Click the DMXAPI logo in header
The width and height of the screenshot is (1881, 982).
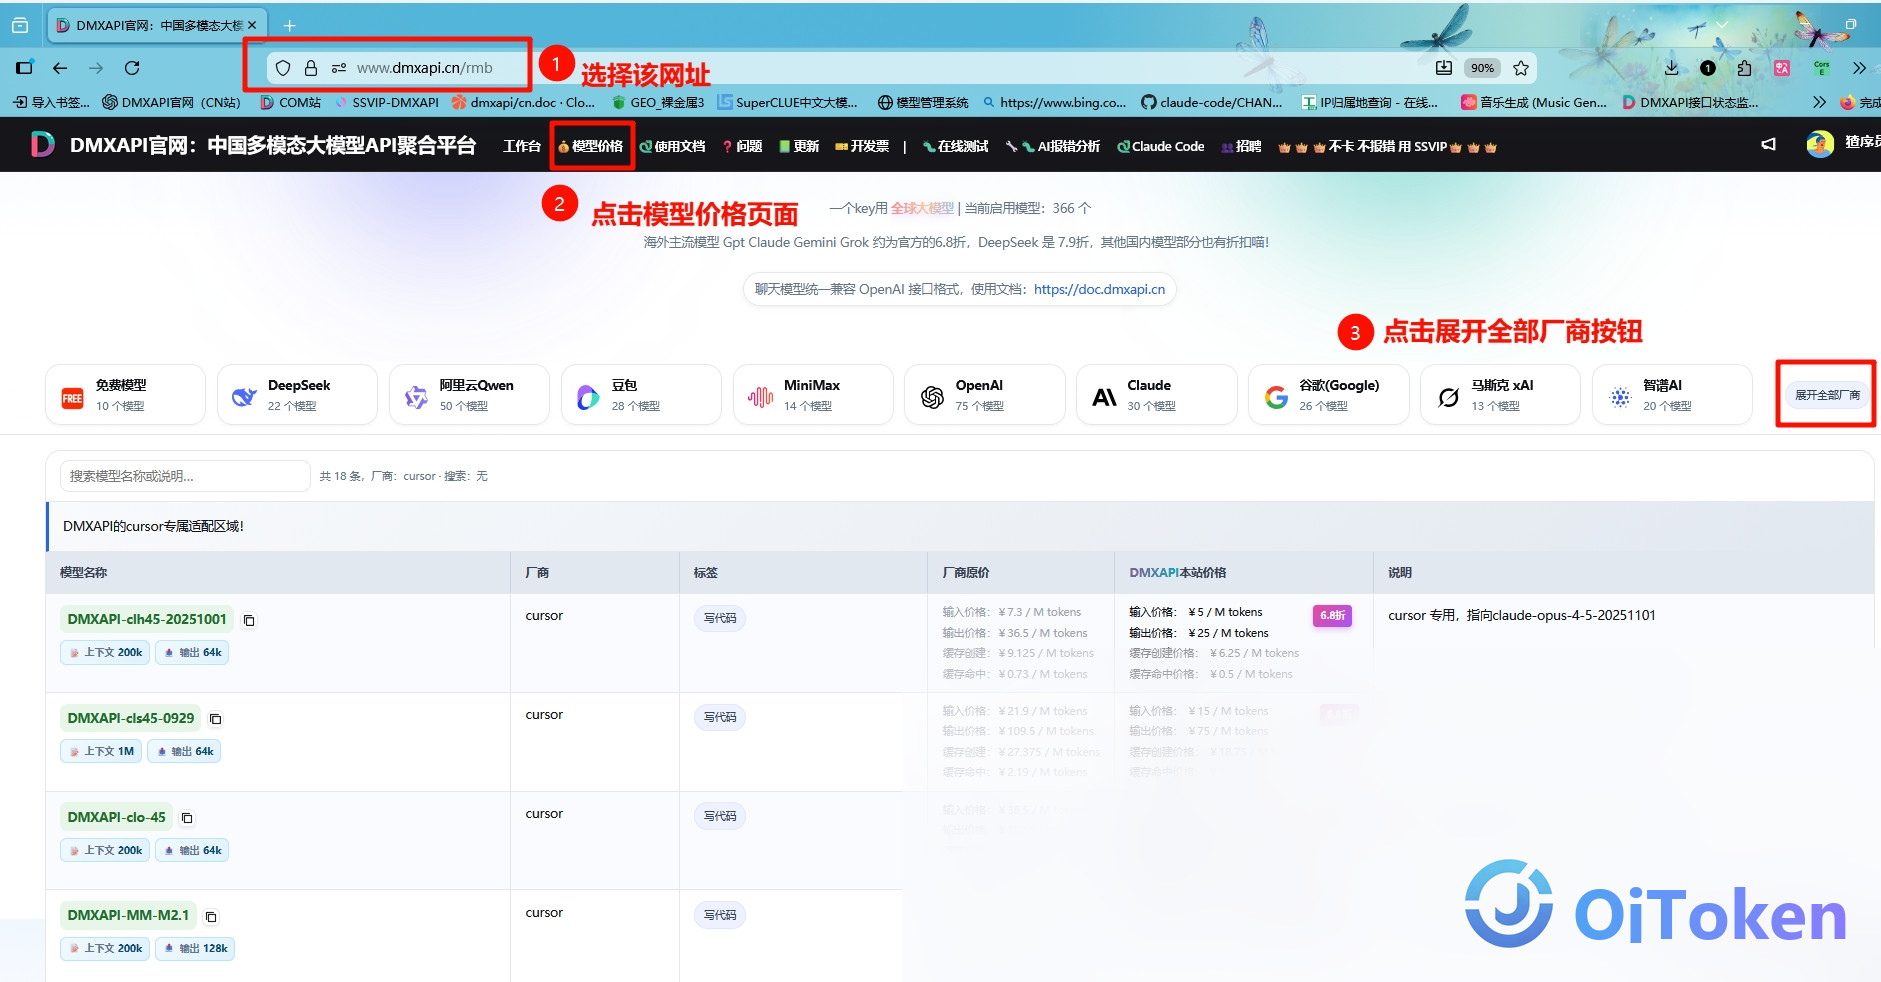point(42,145)
